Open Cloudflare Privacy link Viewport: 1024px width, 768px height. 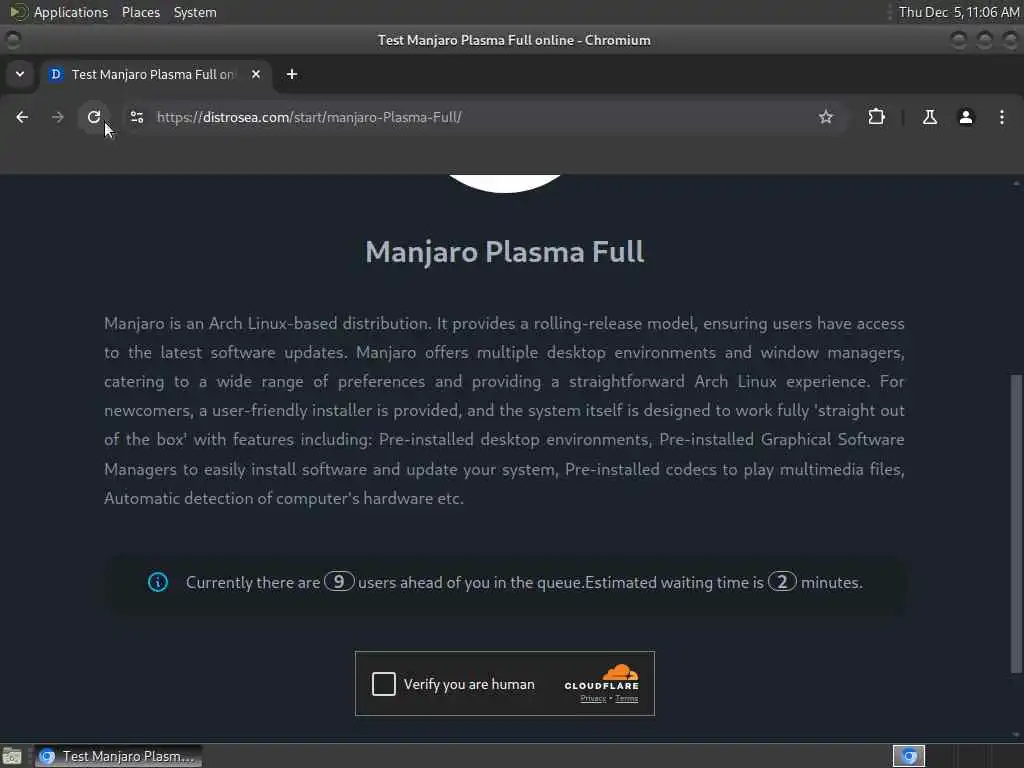pos(593,699)
